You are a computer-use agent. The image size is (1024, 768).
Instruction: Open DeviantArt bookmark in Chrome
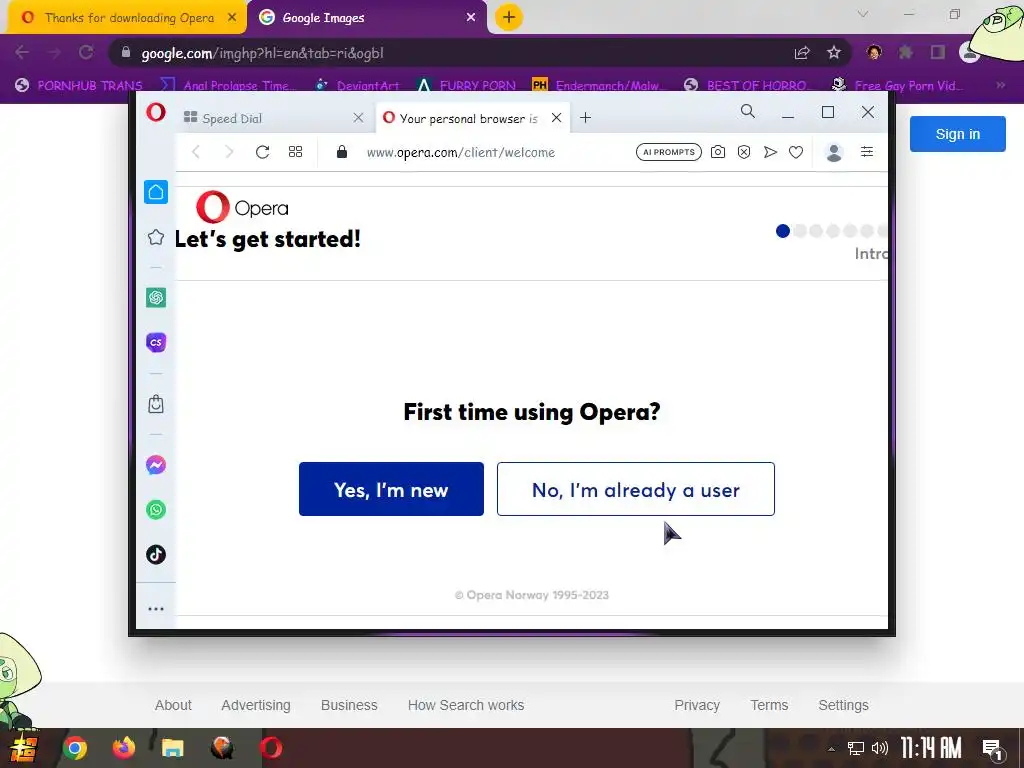tap(357, 86)
